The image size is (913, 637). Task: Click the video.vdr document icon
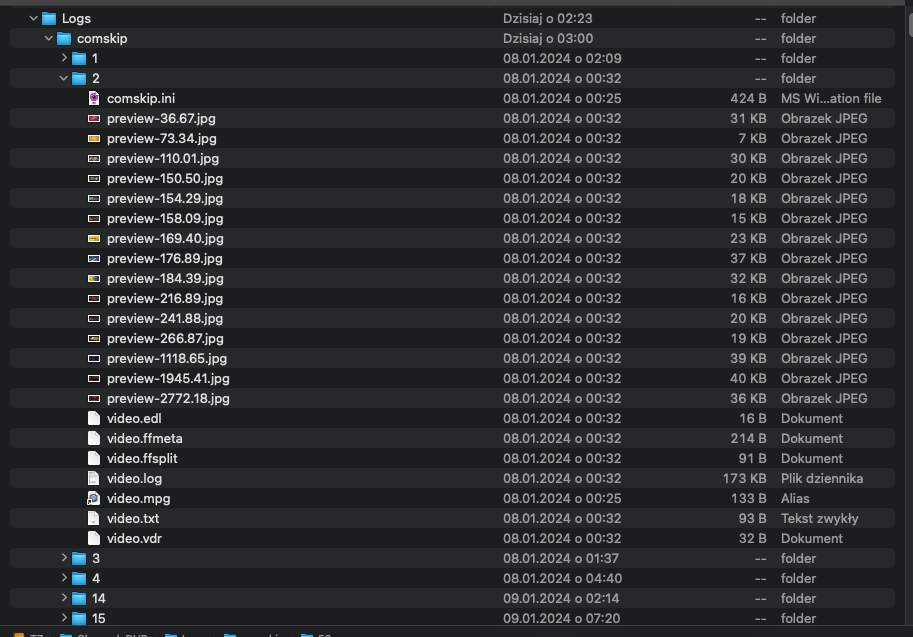[x=94, y=538]
